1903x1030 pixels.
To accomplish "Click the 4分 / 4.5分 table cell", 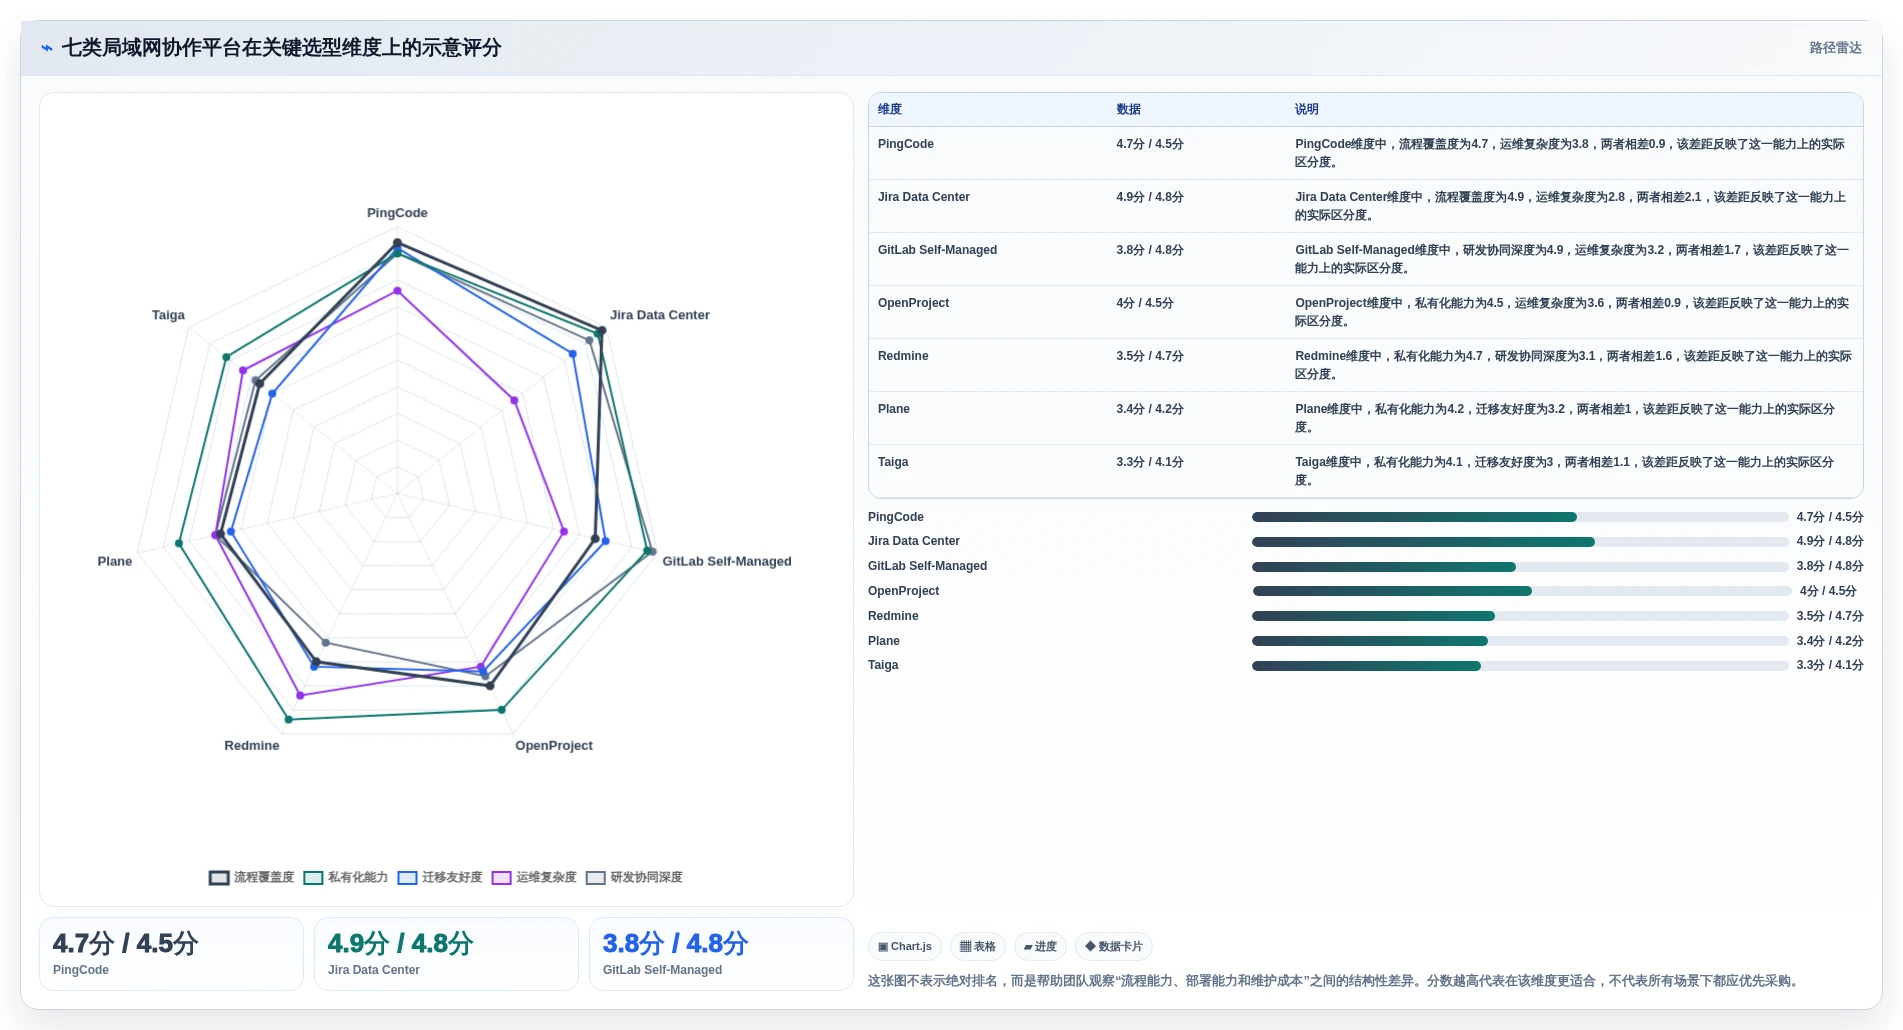I will tap(1145, 303).
